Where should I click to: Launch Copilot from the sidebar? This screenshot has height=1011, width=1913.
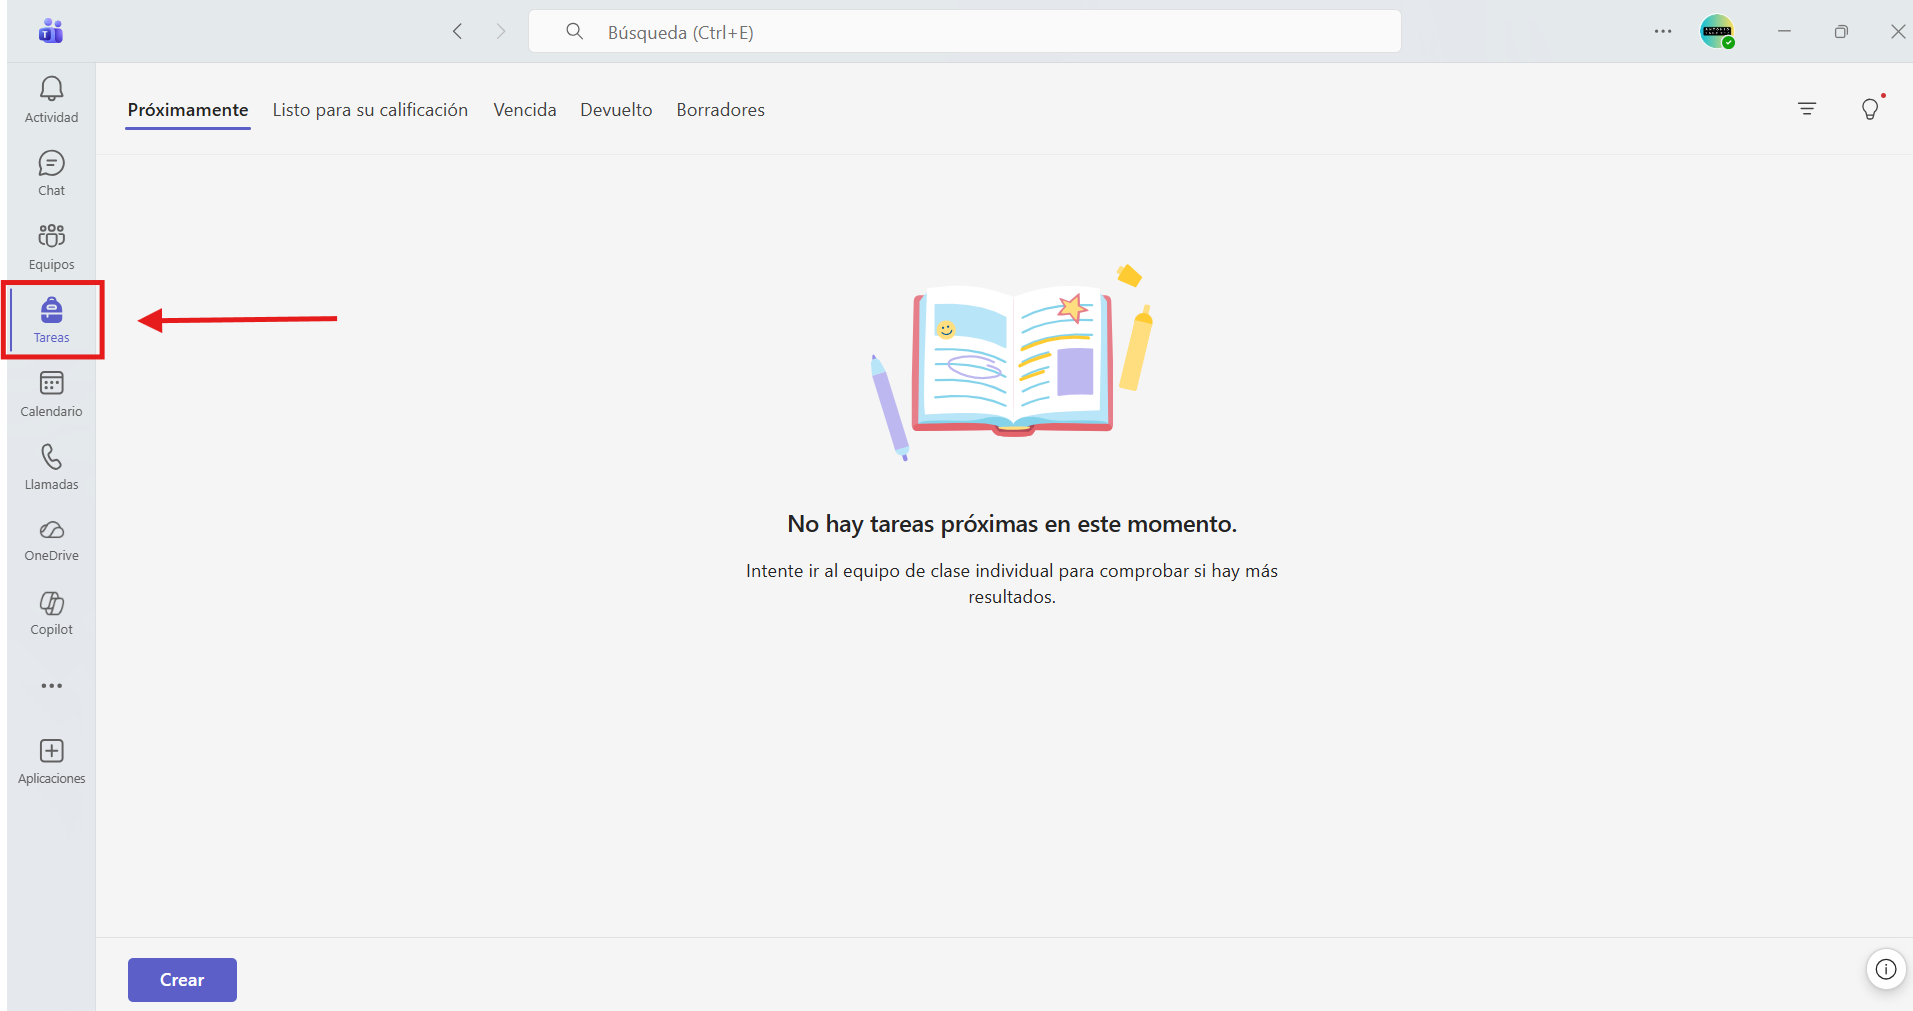coord(51,613)
